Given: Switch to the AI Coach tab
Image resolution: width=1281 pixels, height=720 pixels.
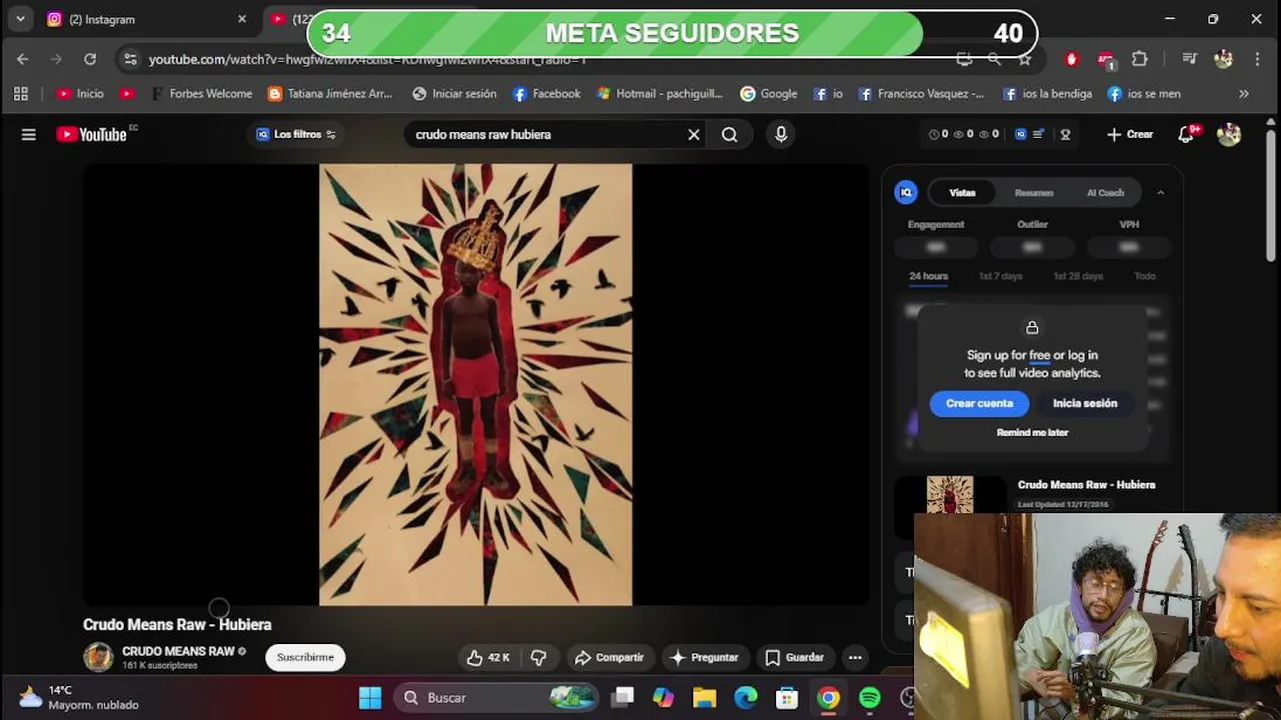Looking at the screenshot, I should pyautogui.click(x=1105, y=192).
